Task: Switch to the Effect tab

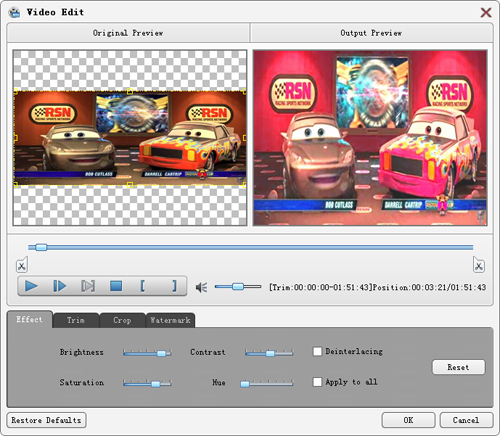Action: point(30,319)
